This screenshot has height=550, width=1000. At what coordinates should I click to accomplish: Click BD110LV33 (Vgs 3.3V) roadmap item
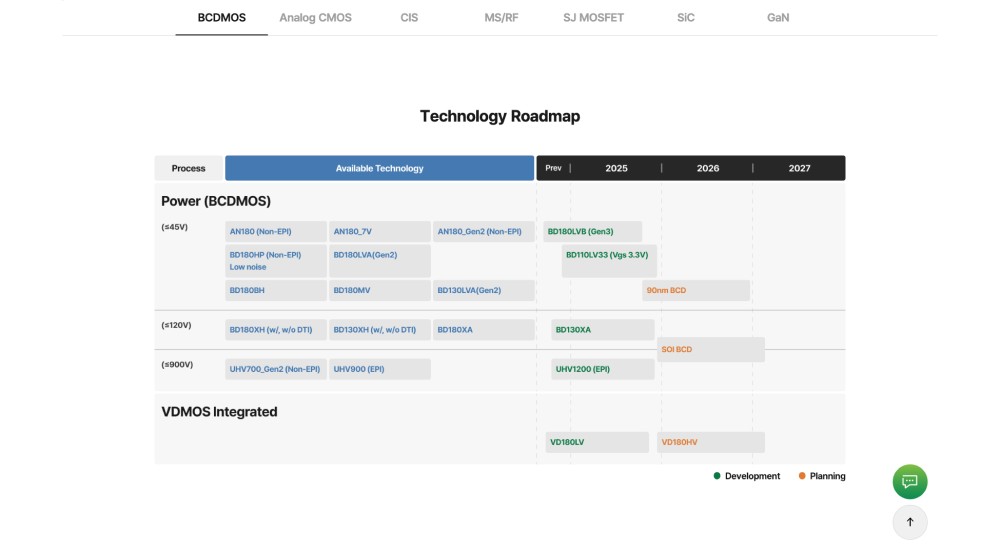point(609,261)
